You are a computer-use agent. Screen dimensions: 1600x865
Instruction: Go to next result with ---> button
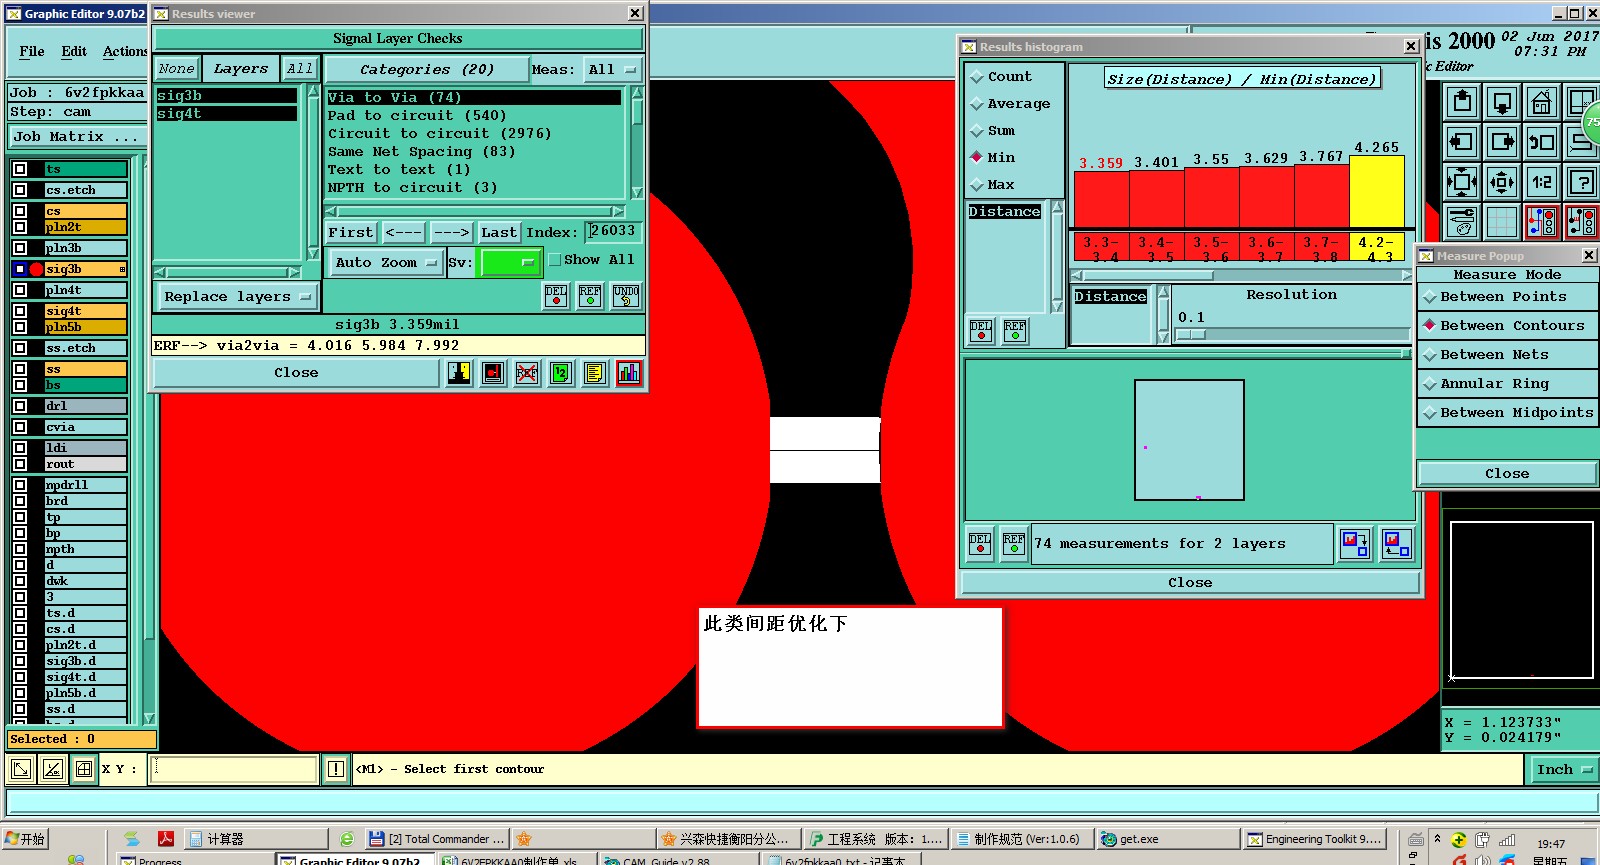coord(451,233)
